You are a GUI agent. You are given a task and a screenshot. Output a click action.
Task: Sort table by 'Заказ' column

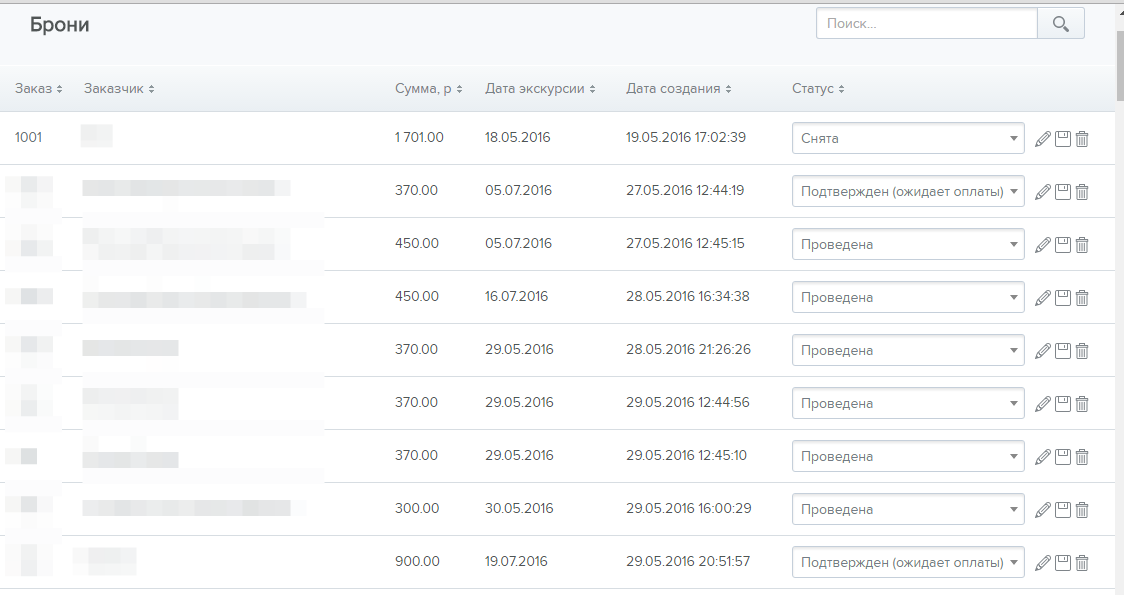(38, 89)
